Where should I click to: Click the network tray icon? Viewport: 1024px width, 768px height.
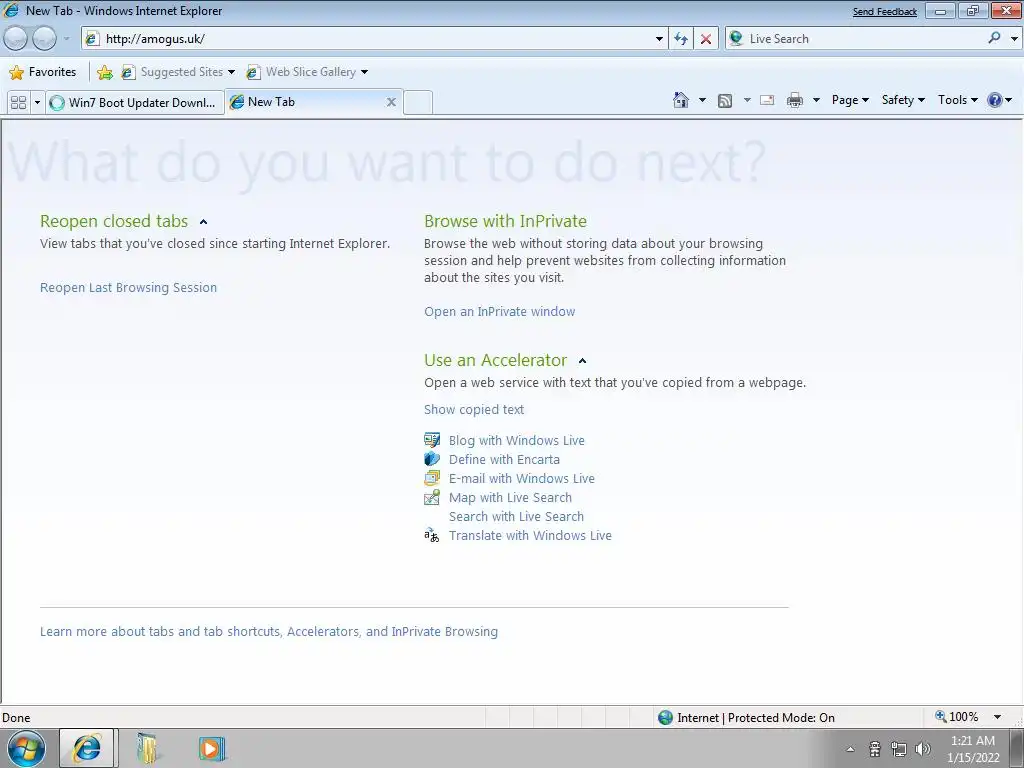tap(899, 749)
